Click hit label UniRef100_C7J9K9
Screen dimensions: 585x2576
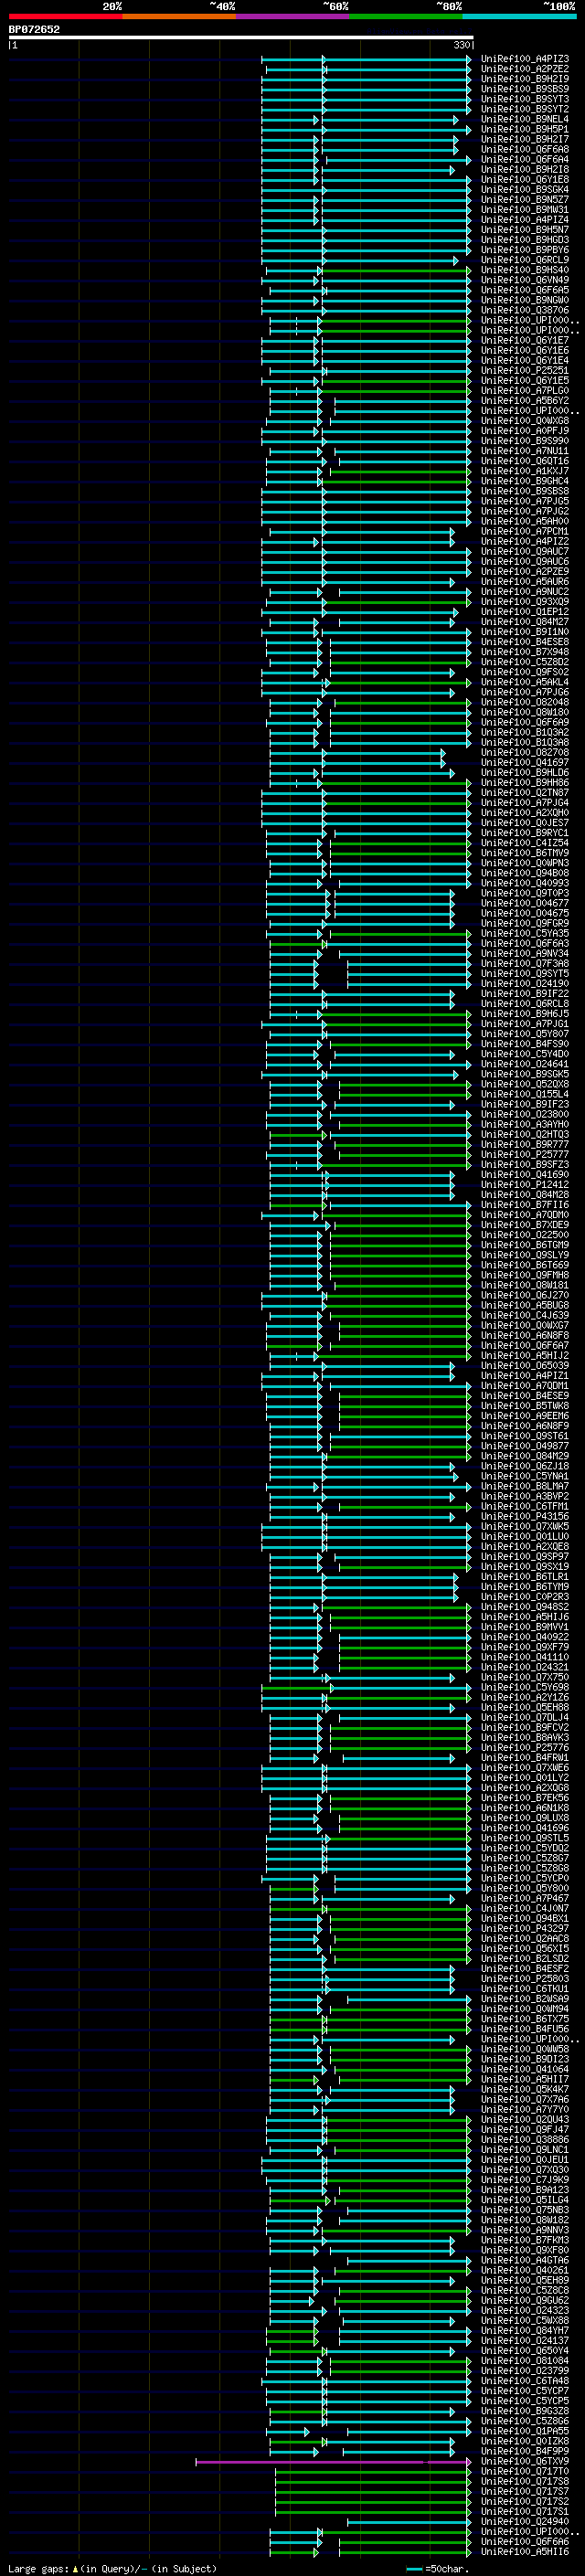pyautogui.click(x=525, y=2180)
